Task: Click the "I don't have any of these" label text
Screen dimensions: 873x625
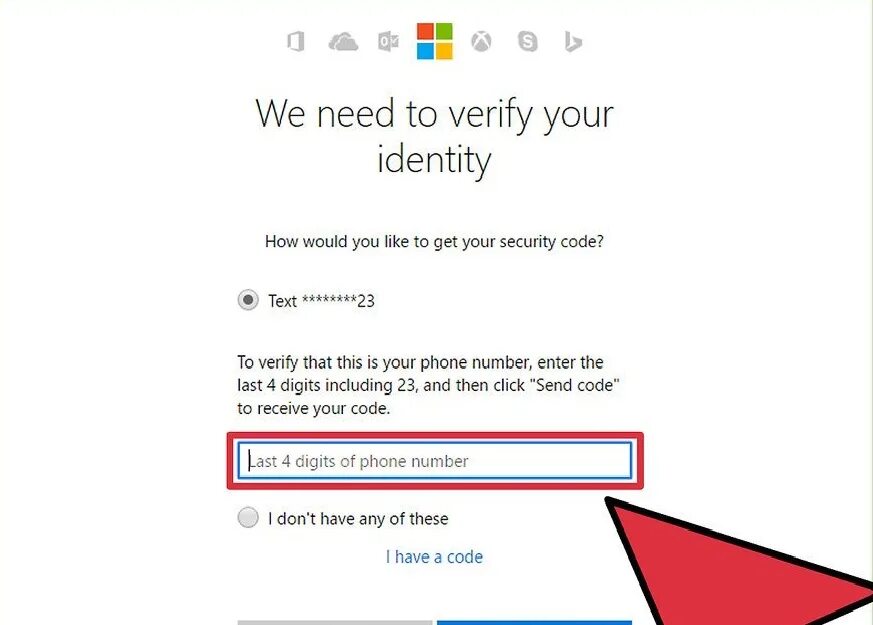Action: (x=358, y=519)
